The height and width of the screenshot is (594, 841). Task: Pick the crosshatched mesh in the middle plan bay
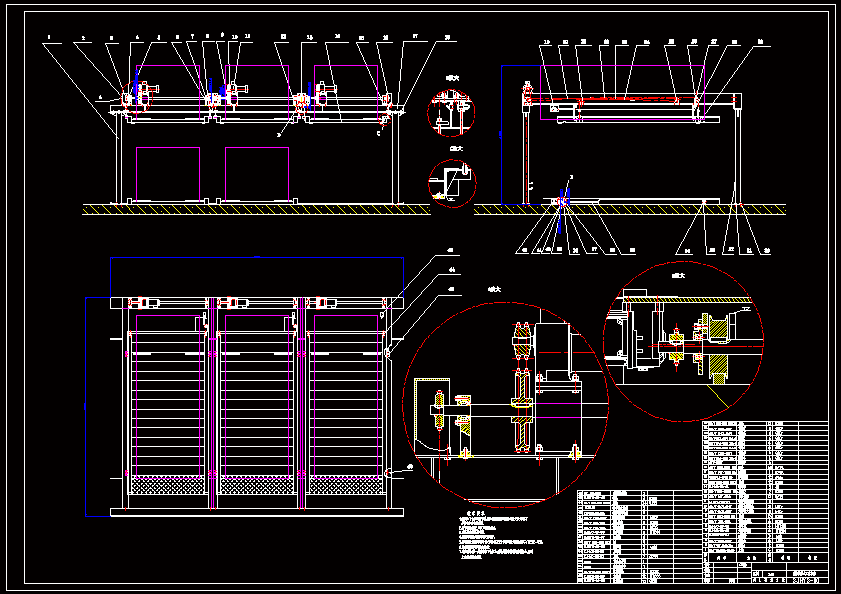click(257, 486)
